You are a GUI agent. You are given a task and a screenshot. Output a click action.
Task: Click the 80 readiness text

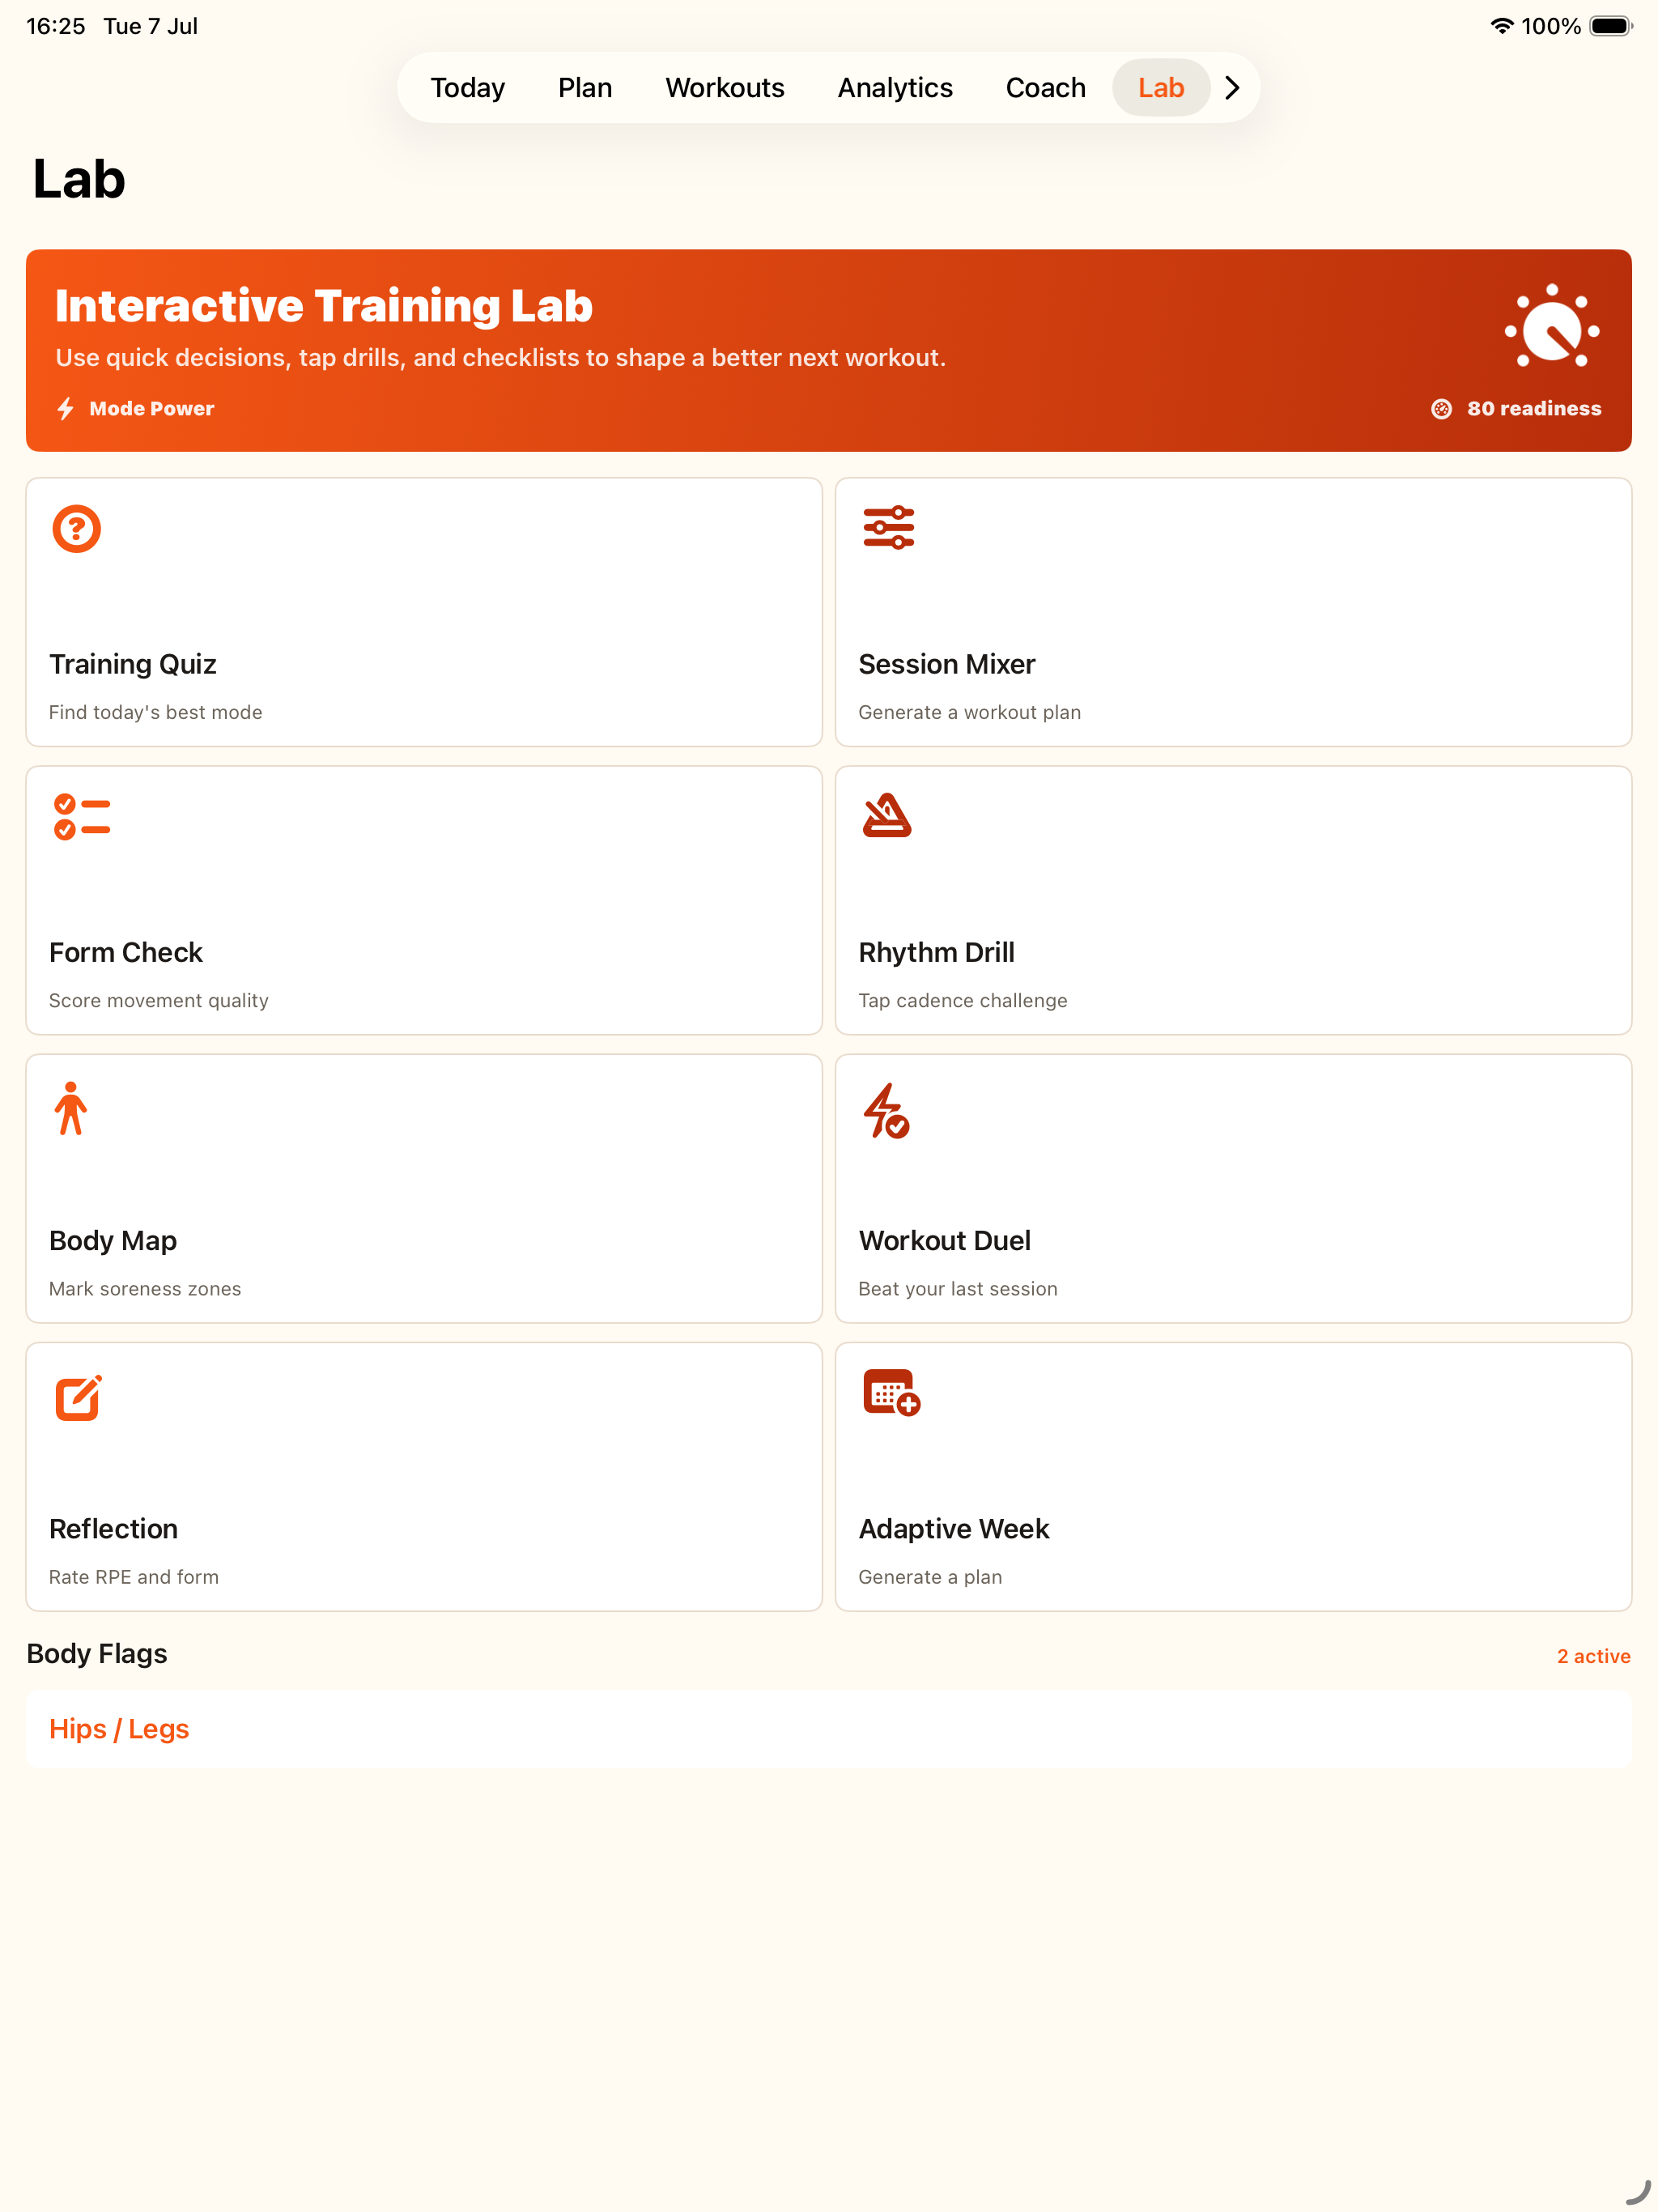[x=1534, y=408]
